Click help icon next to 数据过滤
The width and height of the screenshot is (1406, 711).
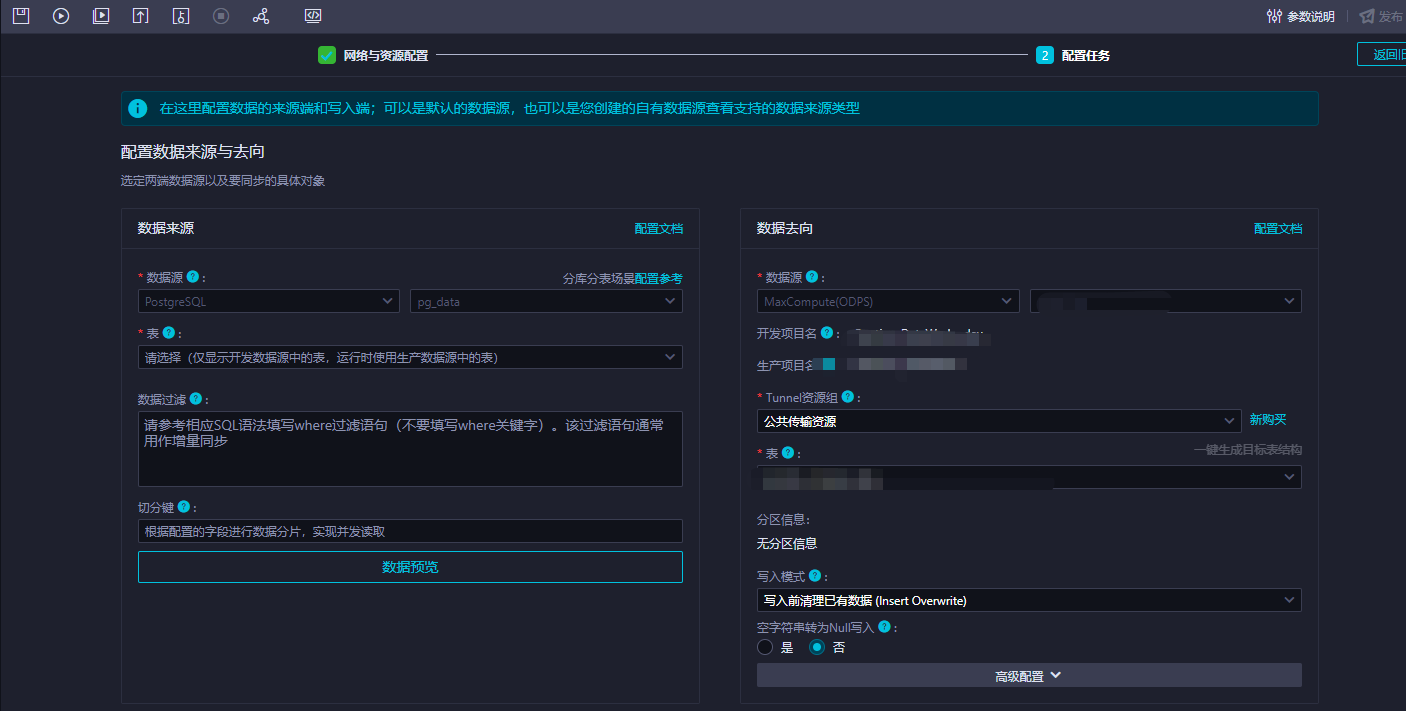[195, 398]
